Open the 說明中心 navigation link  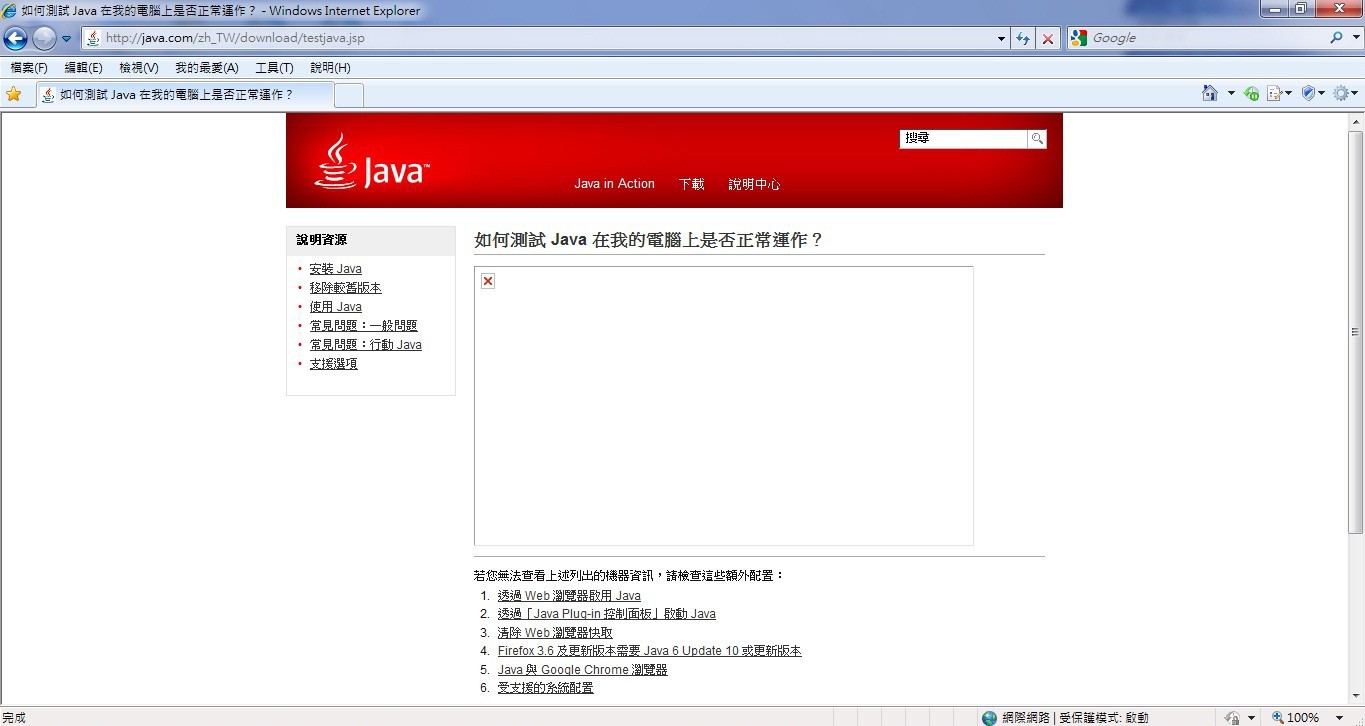tap(754, 184)
